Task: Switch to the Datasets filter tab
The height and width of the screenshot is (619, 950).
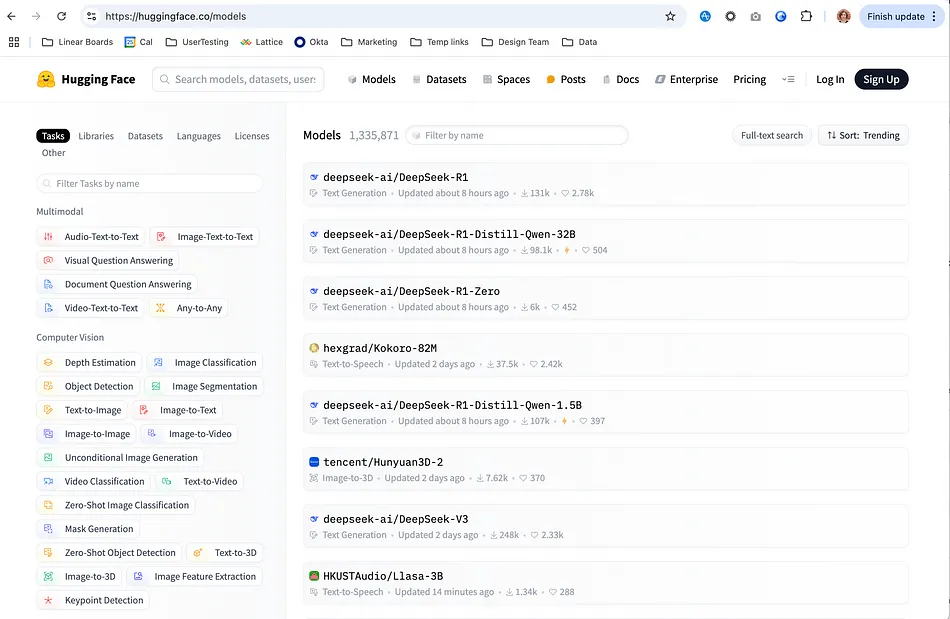Action: coord(145,136)
